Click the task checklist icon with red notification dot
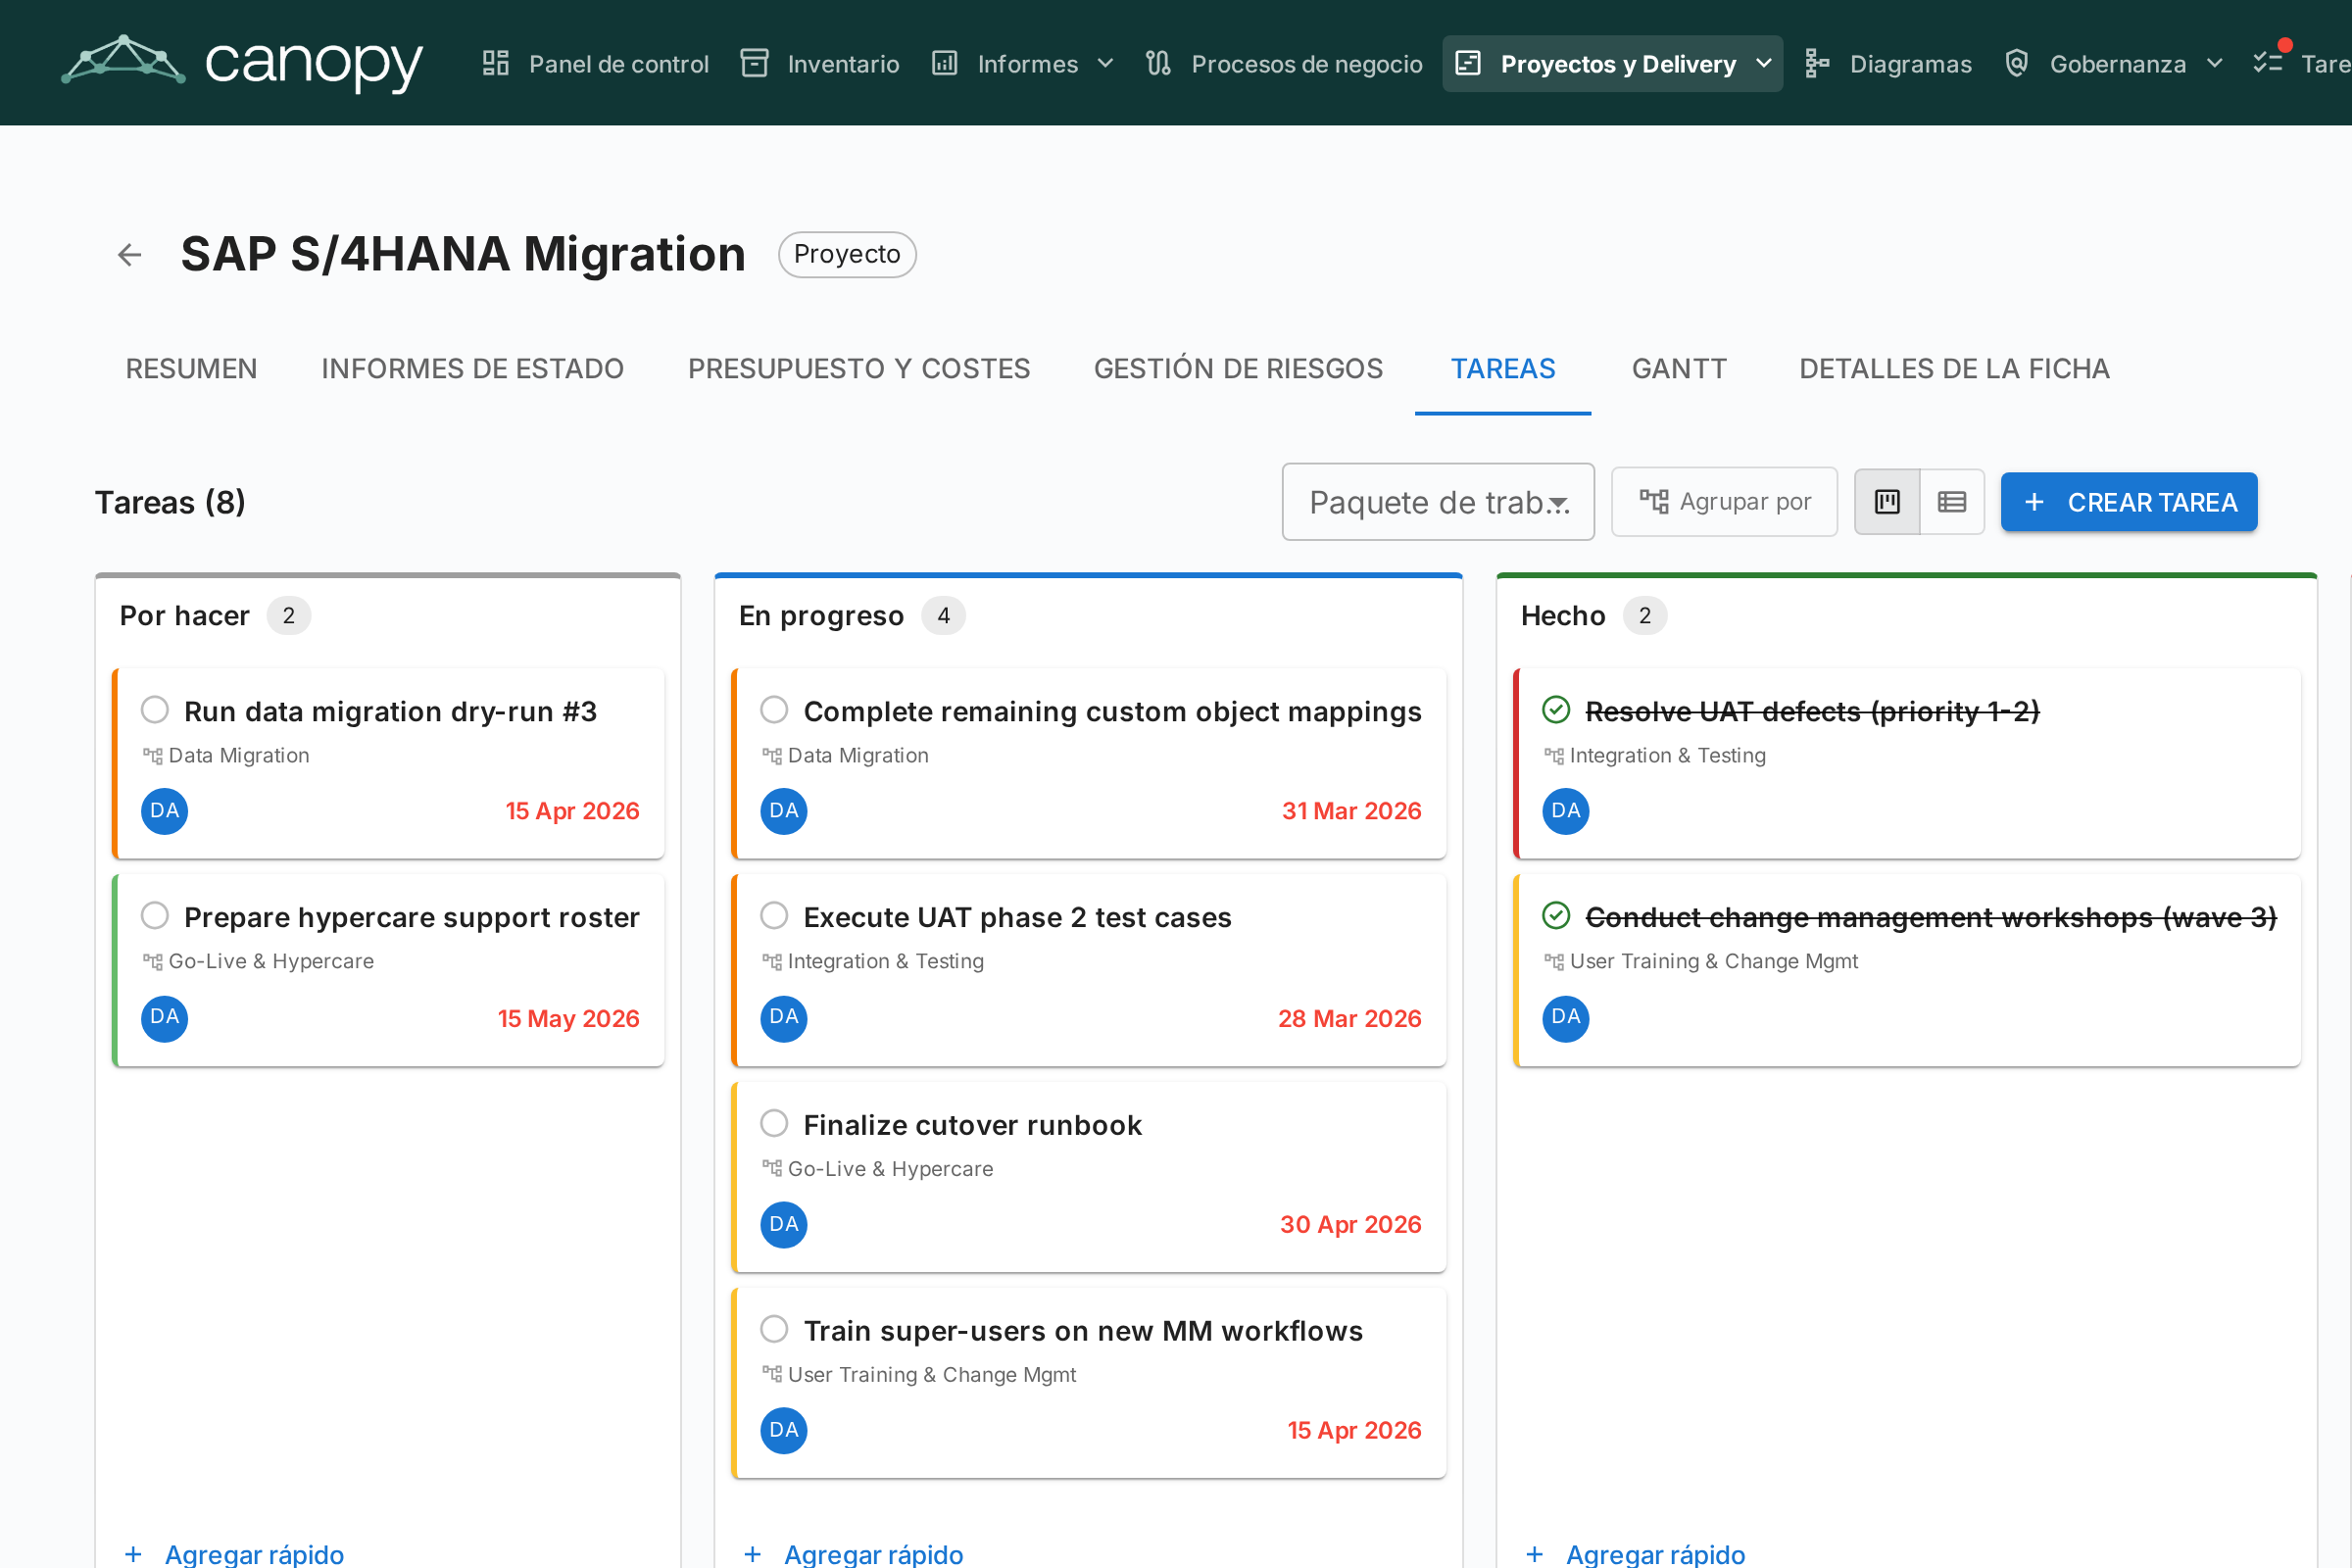 click(x=2268, y=62)
